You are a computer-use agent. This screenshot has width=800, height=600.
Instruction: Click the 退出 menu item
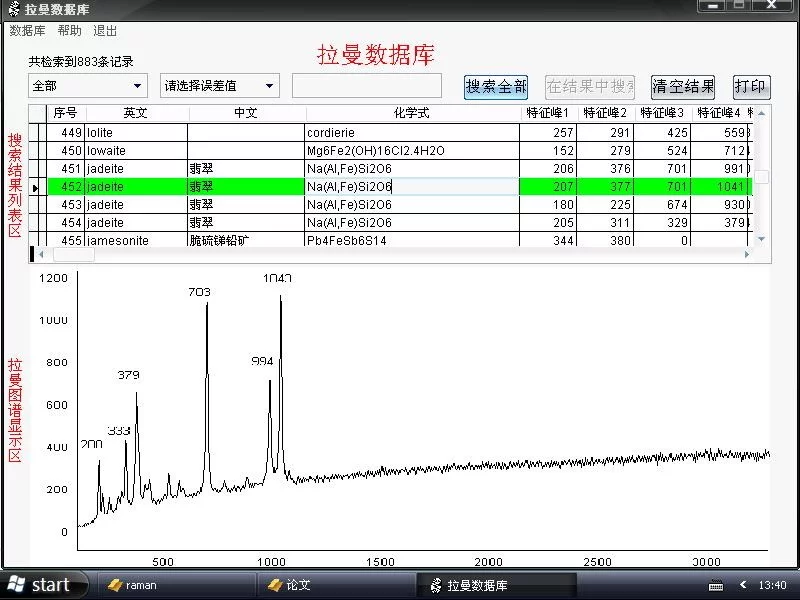click(x=105, y=31)
